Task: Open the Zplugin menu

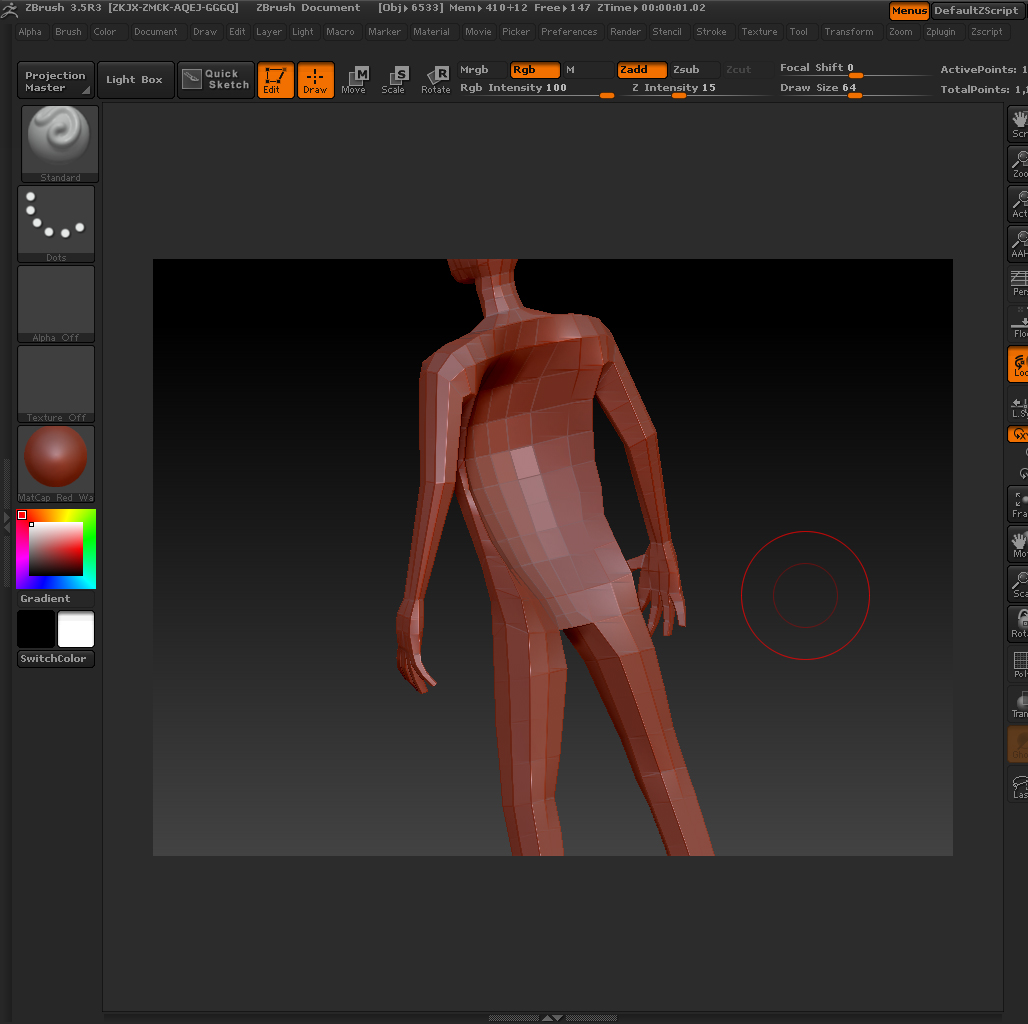Action: tap(940, 32)
